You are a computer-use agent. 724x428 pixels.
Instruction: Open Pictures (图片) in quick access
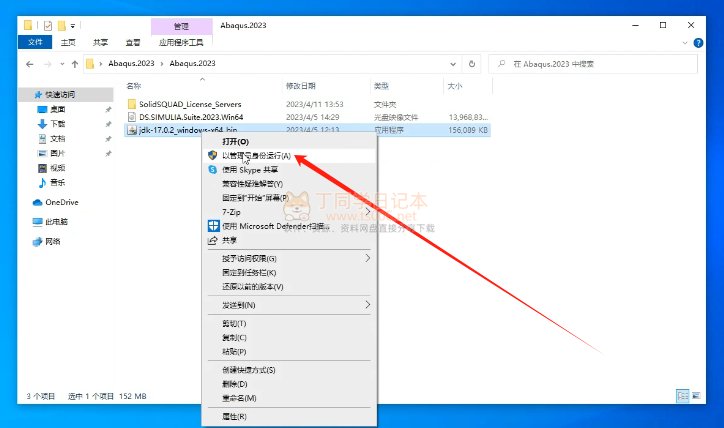[x=58, y=153]
